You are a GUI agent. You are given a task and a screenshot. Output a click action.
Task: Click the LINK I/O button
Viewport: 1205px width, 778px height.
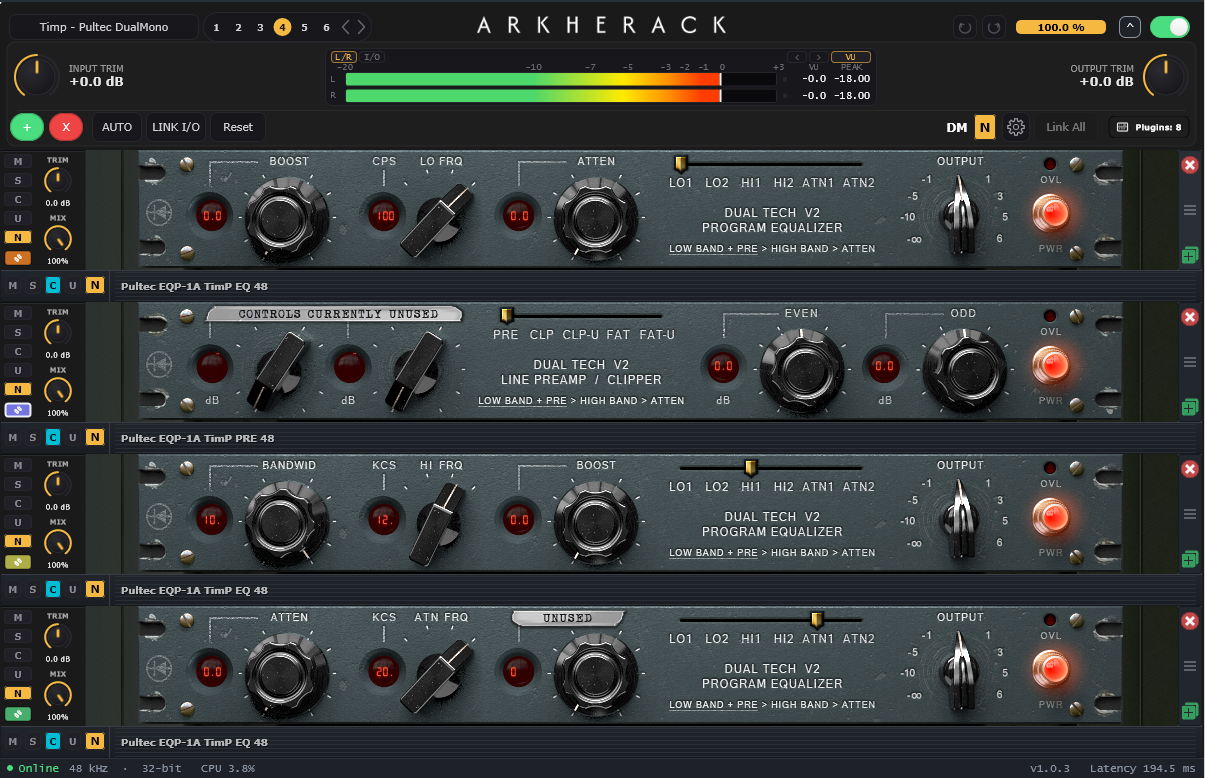click(x=176, y=127)
